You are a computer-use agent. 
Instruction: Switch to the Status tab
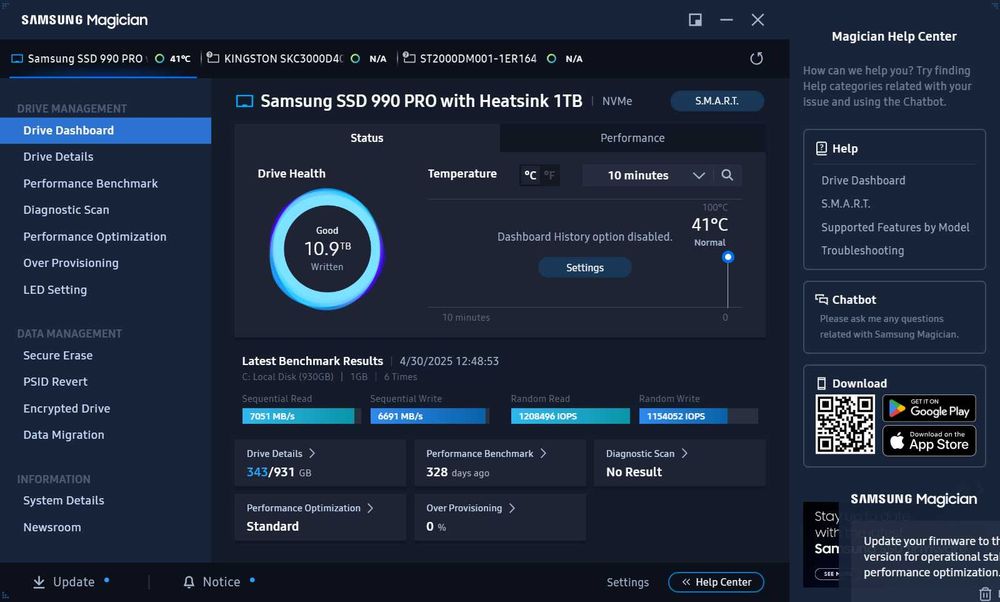point(367,138)
